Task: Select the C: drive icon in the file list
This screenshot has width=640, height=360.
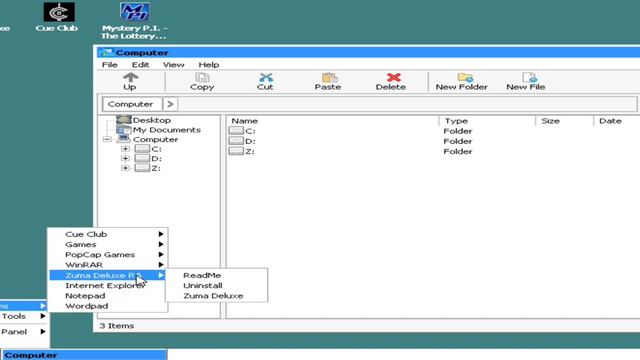Action: click(x=236, y=131)
